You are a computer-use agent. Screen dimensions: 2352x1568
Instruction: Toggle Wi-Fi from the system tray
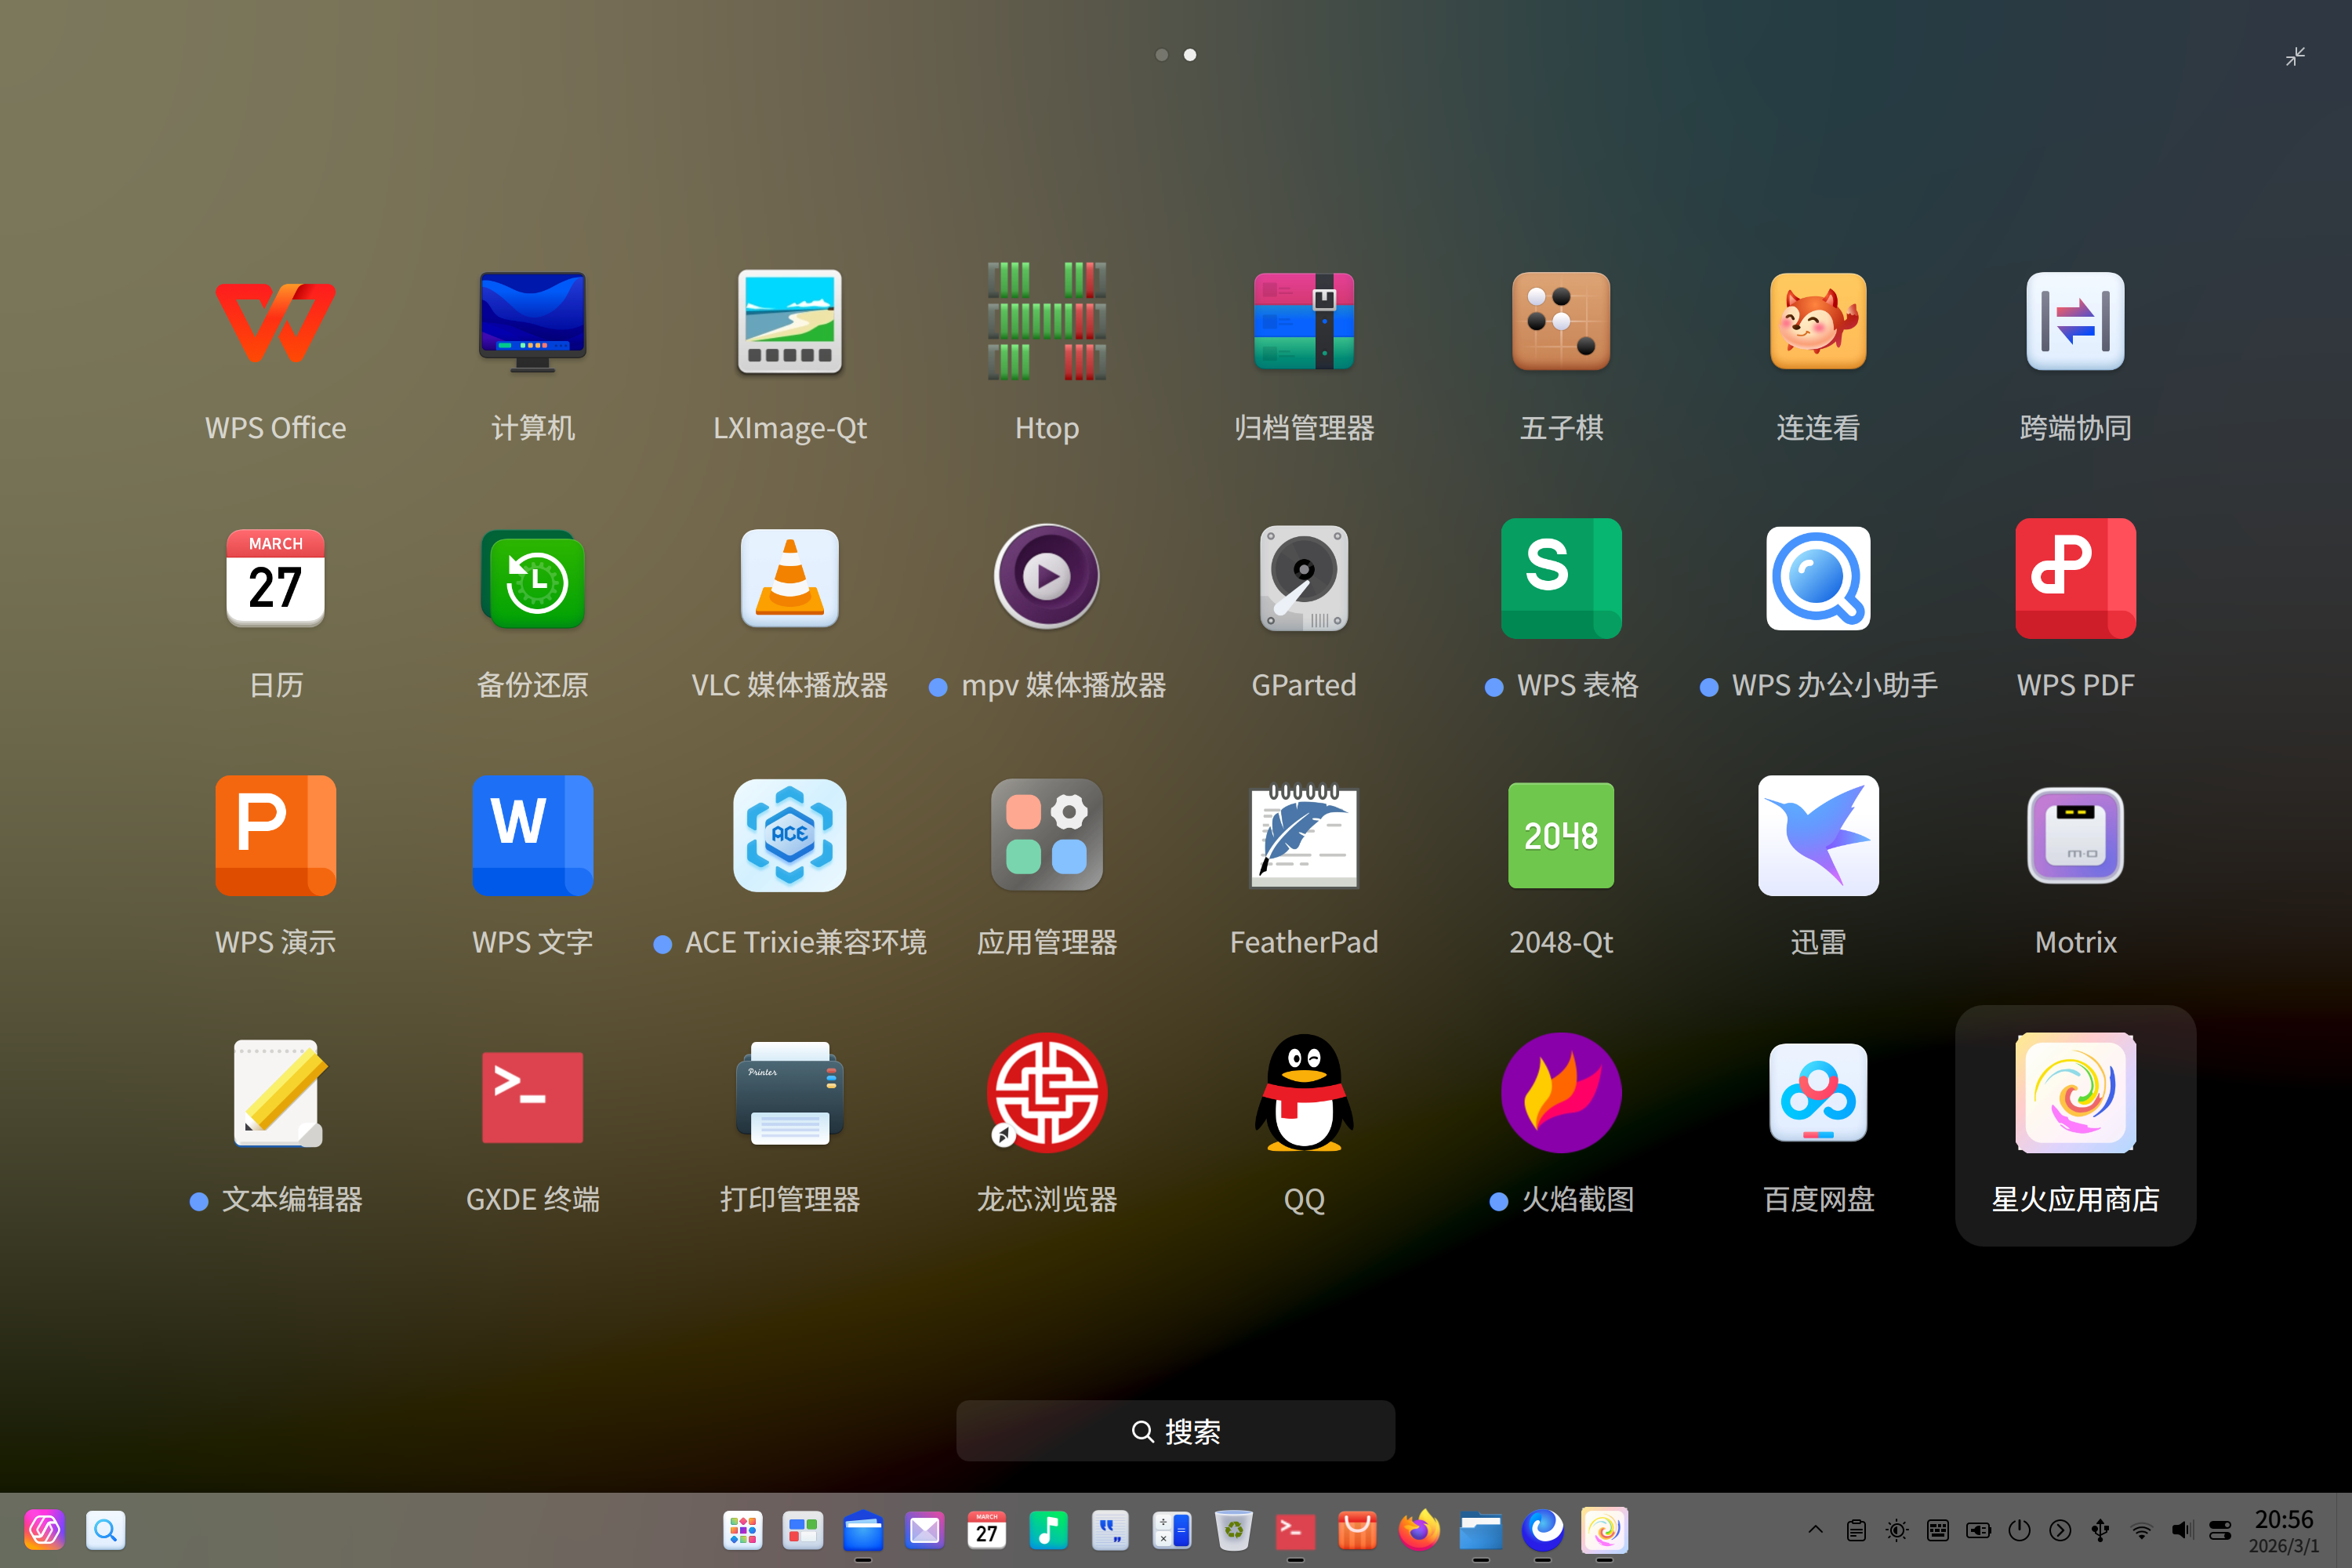[2141, 1530]
